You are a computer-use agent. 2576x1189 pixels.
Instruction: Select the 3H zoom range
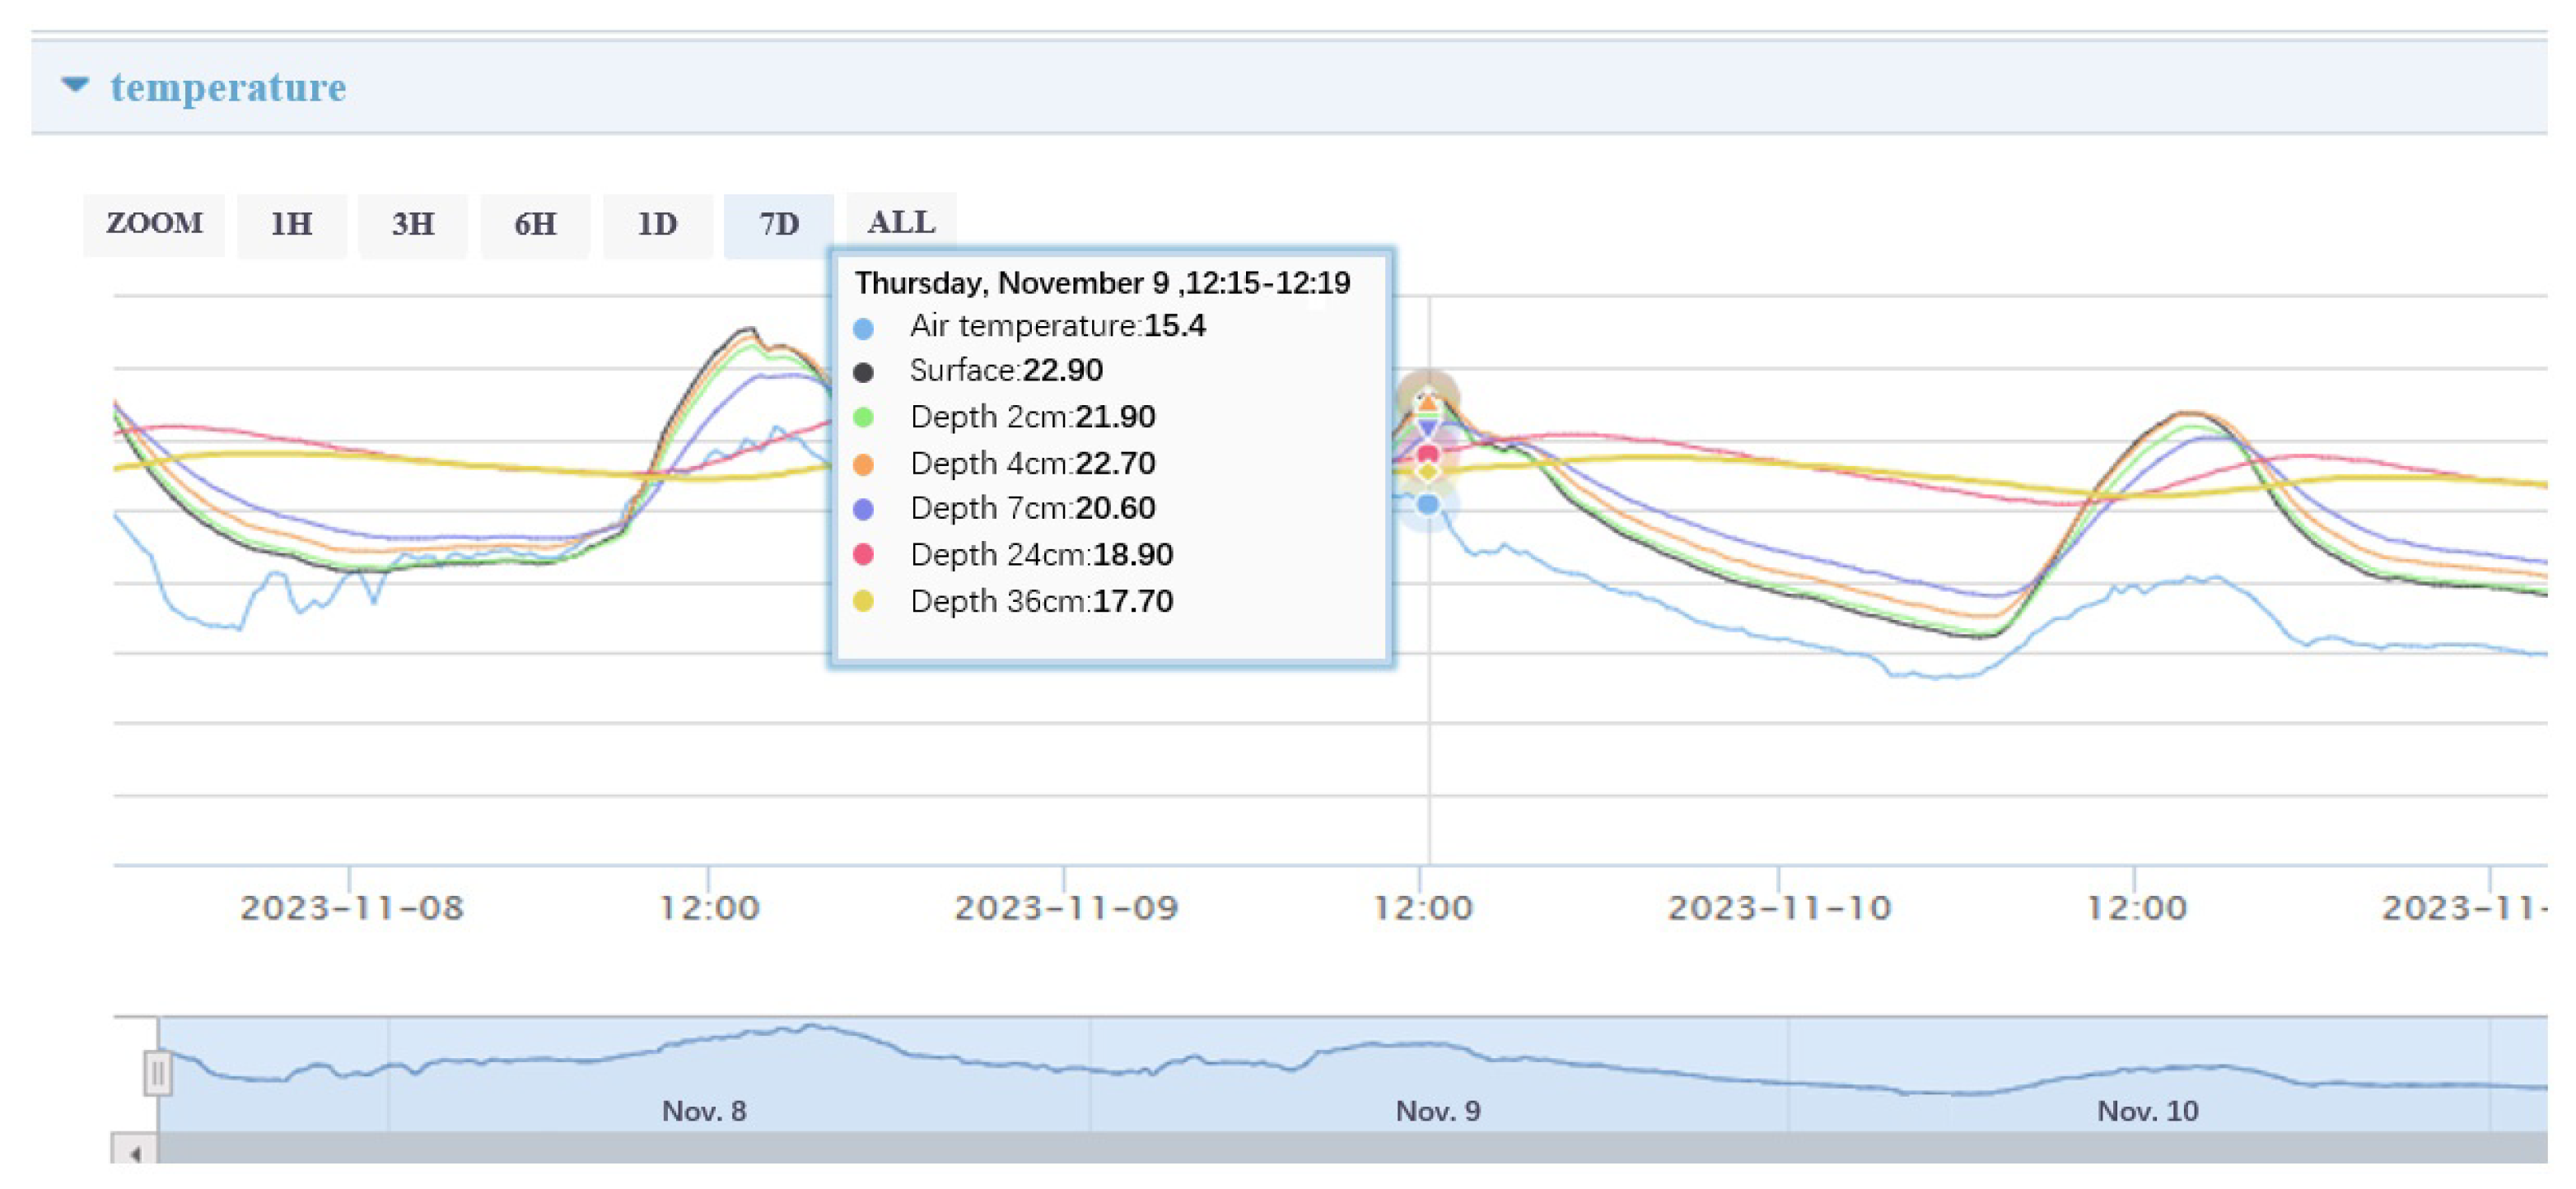(x=412, y=224)
